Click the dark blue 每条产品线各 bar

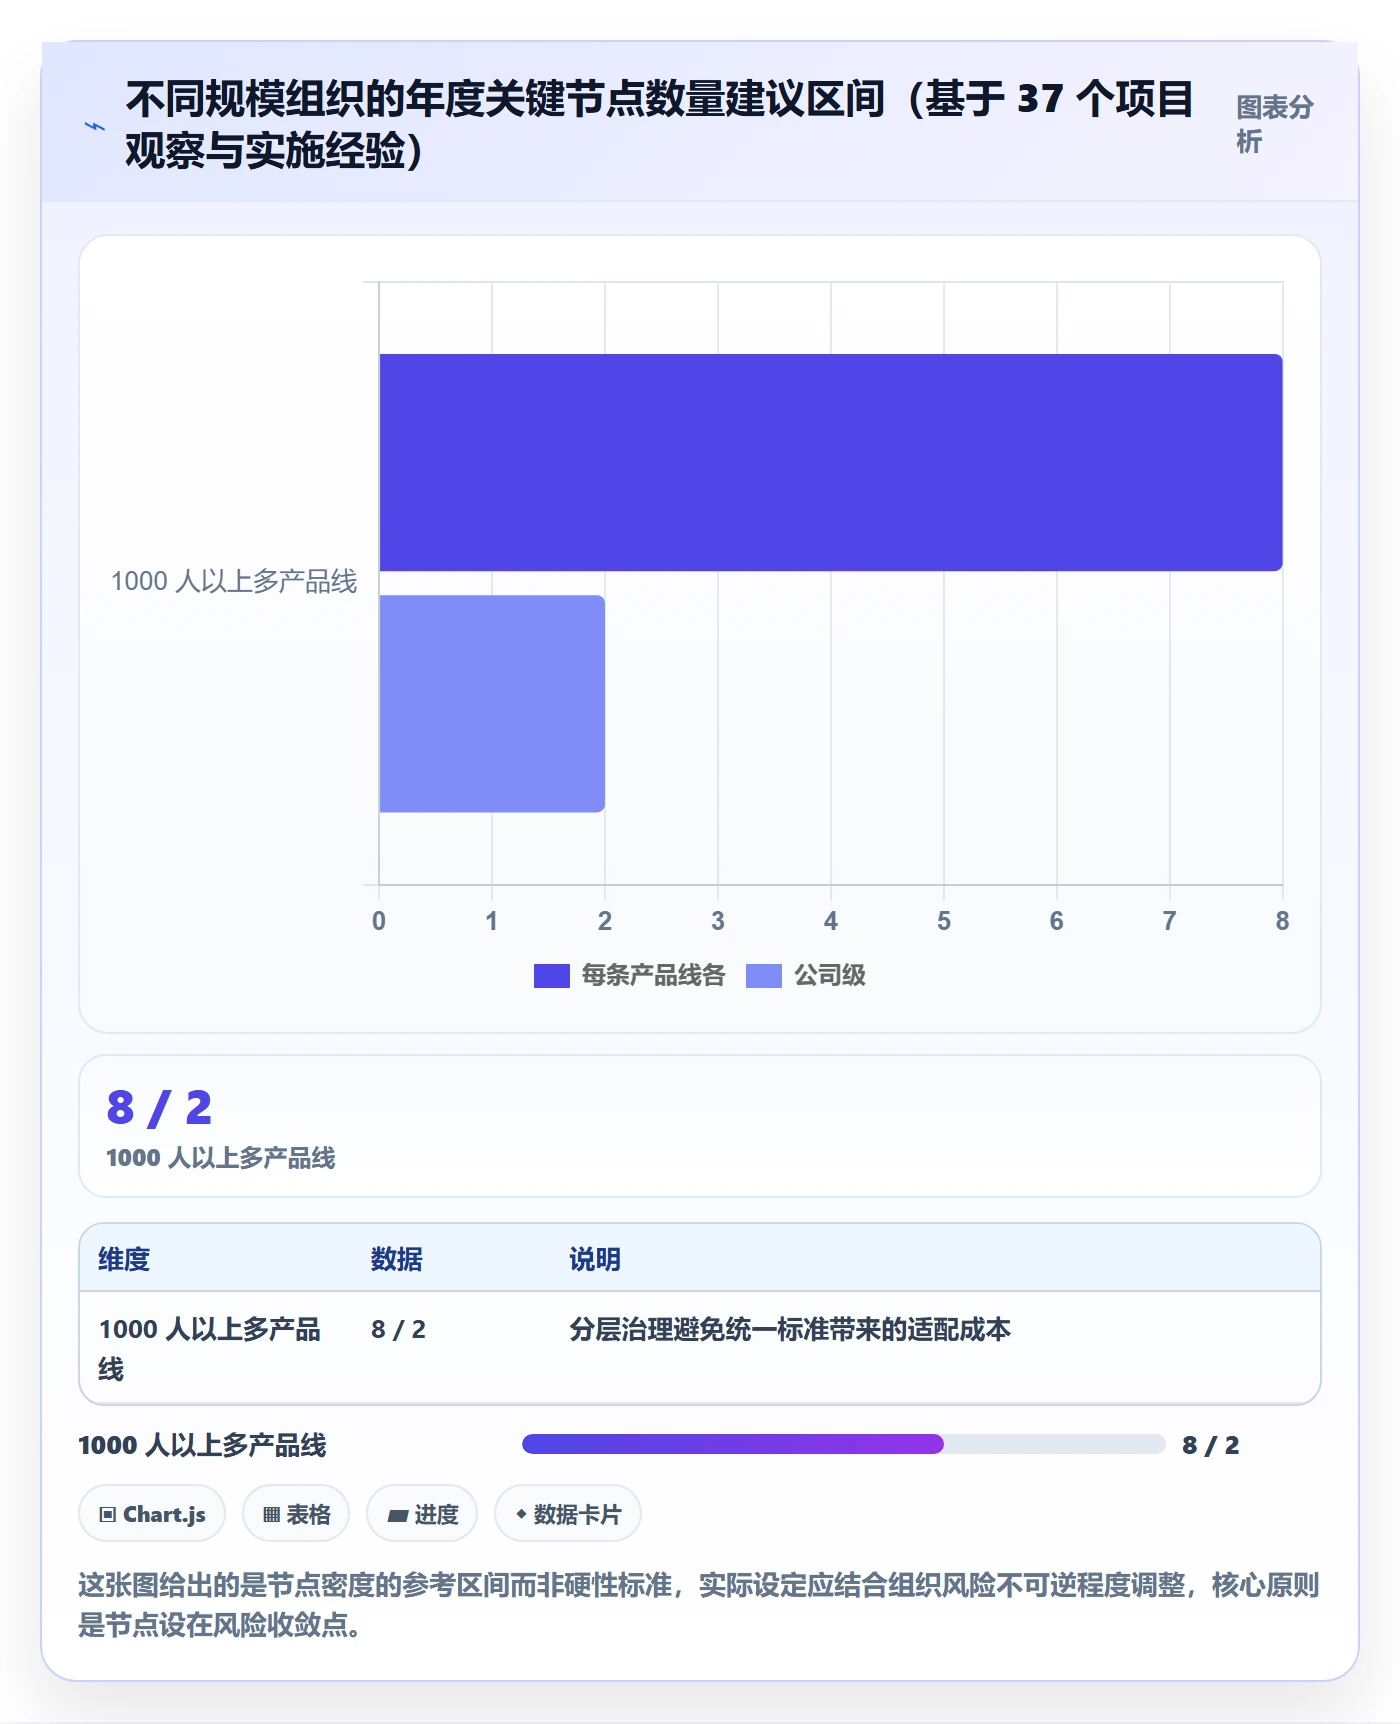[x=830, y=462]
